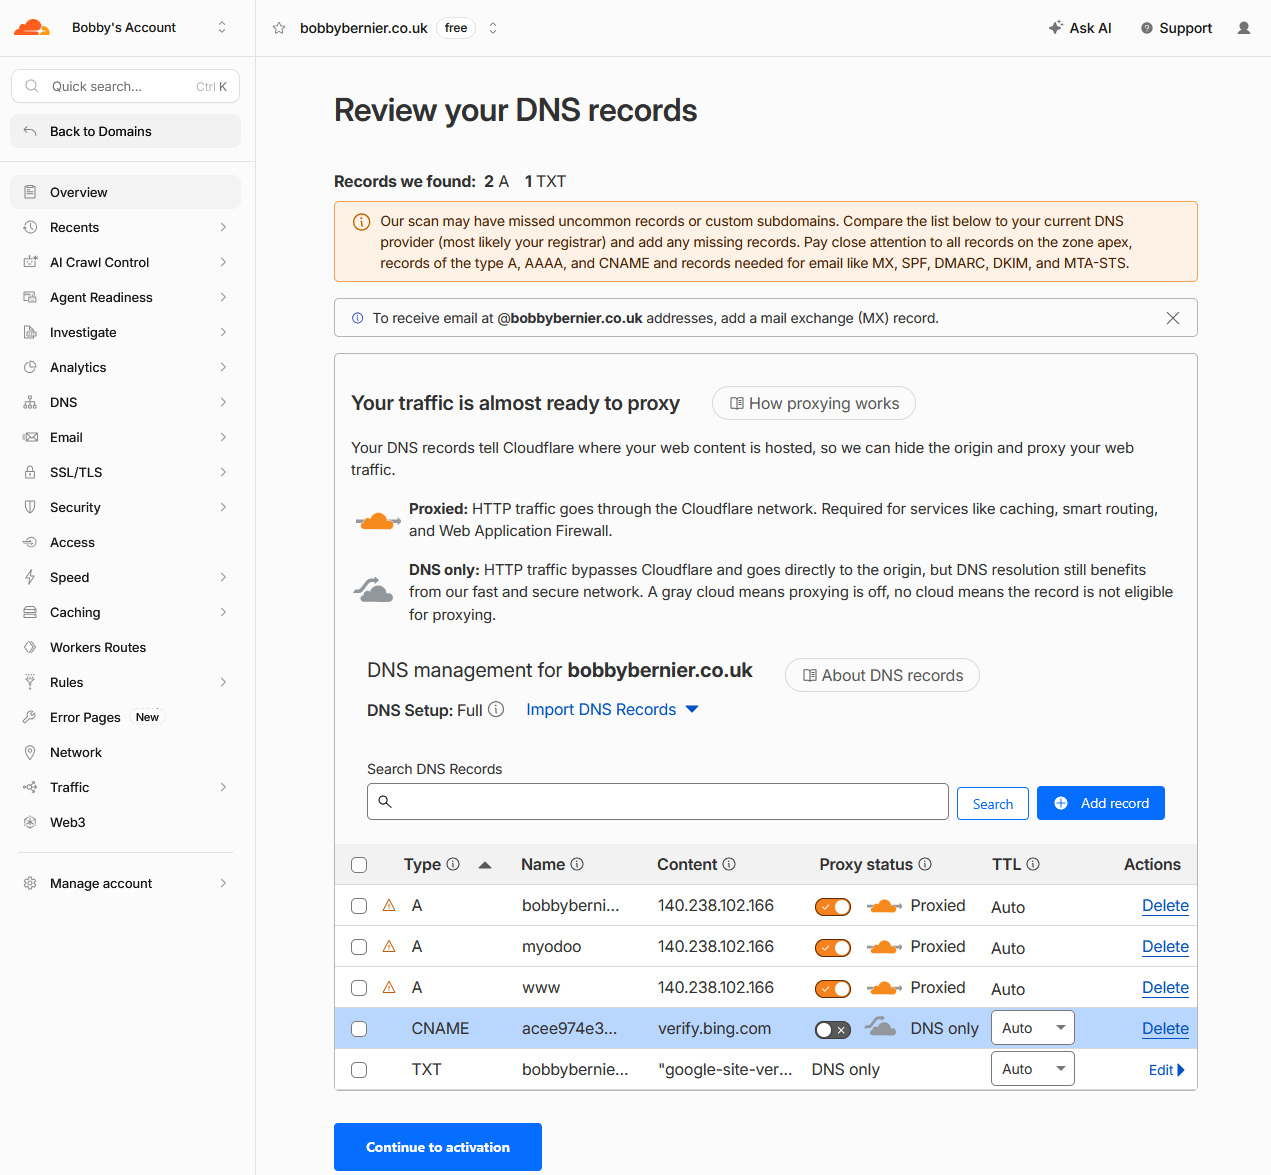
Task: Open Analytics in the sidebar
Action: tap(125, 367)
